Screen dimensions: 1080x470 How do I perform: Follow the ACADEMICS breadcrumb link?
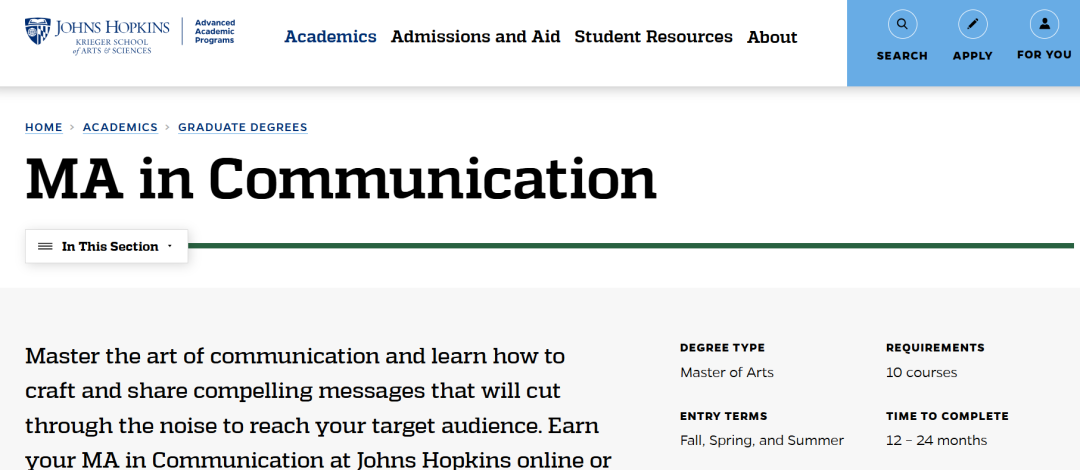[x=121, y=127]
